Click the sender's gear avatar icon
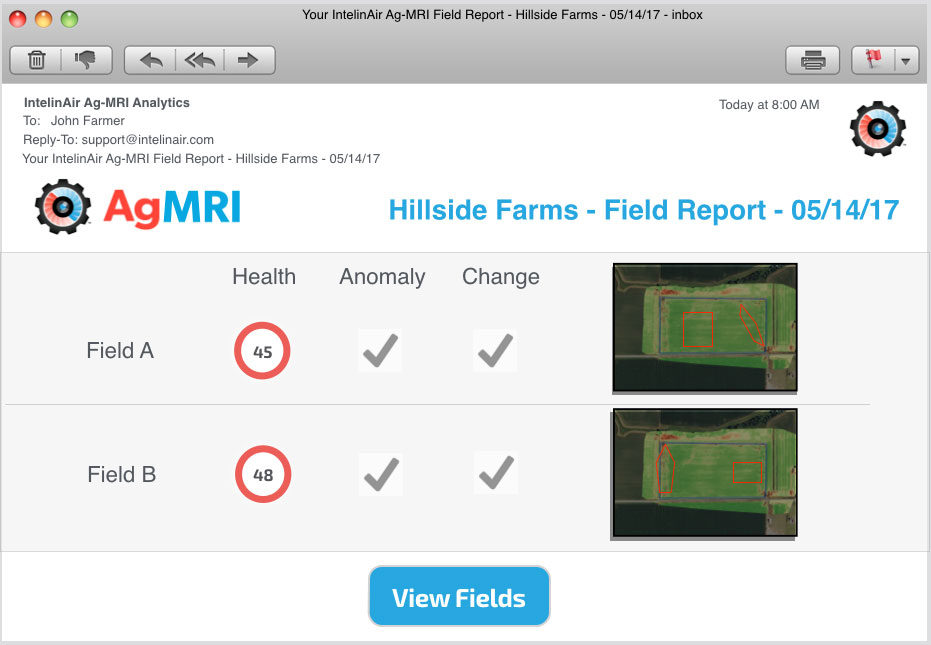Viewport: 931px width, 645px height. [x=878, y=128]
